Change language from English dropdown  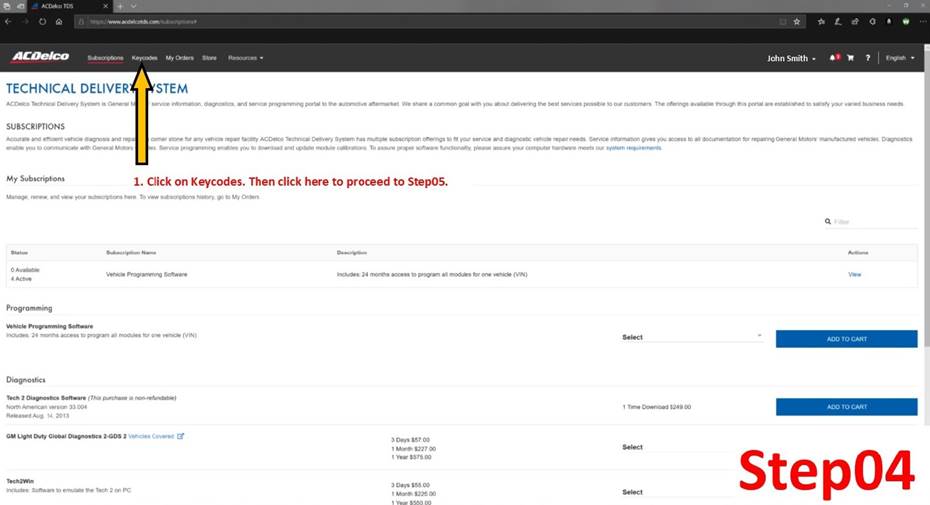click(x=900, y=58)
